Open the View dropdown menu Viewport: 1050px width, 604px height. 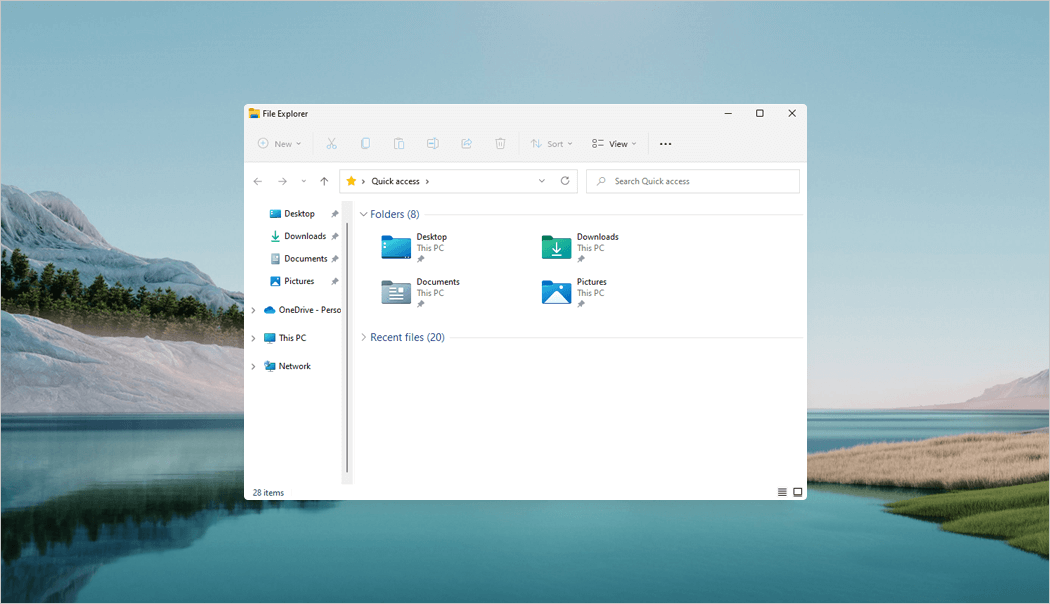(614, 144)
